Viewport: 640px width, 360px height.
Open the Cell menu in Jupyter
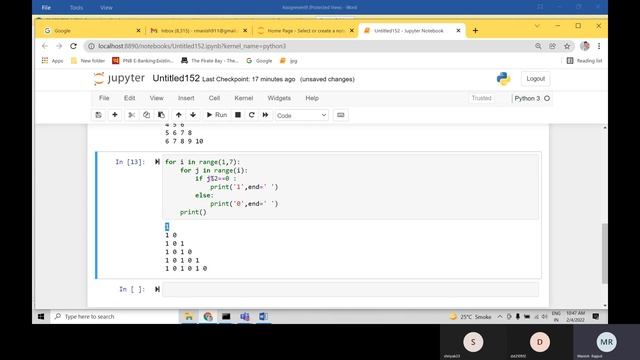point(214,98)
